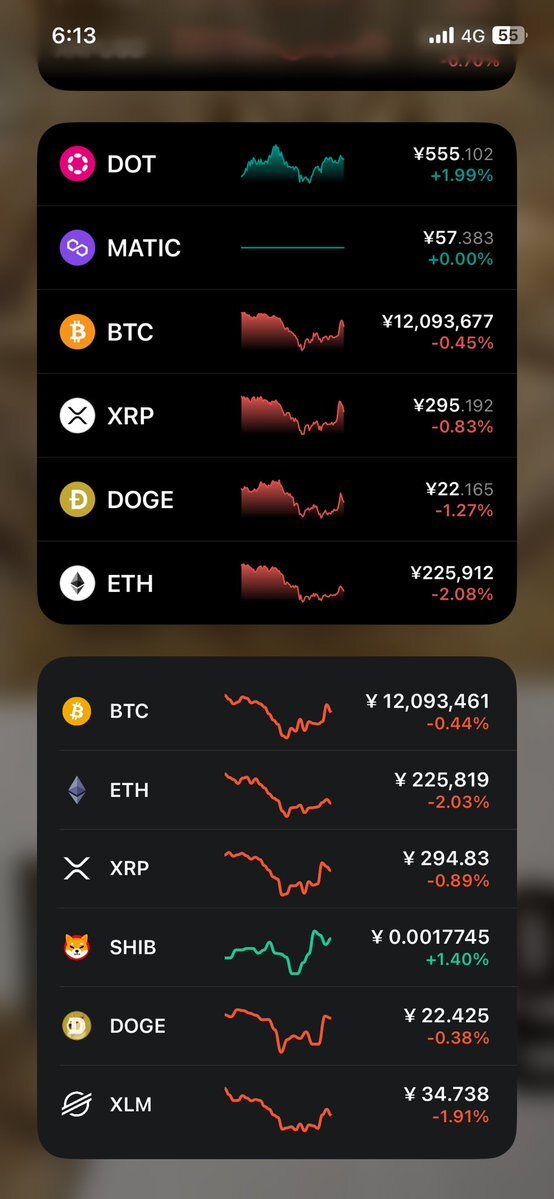Tap the ETH diamond icon in bottom widget
Viewport: 554px width, 1199px height.
[x=77, y=790]
